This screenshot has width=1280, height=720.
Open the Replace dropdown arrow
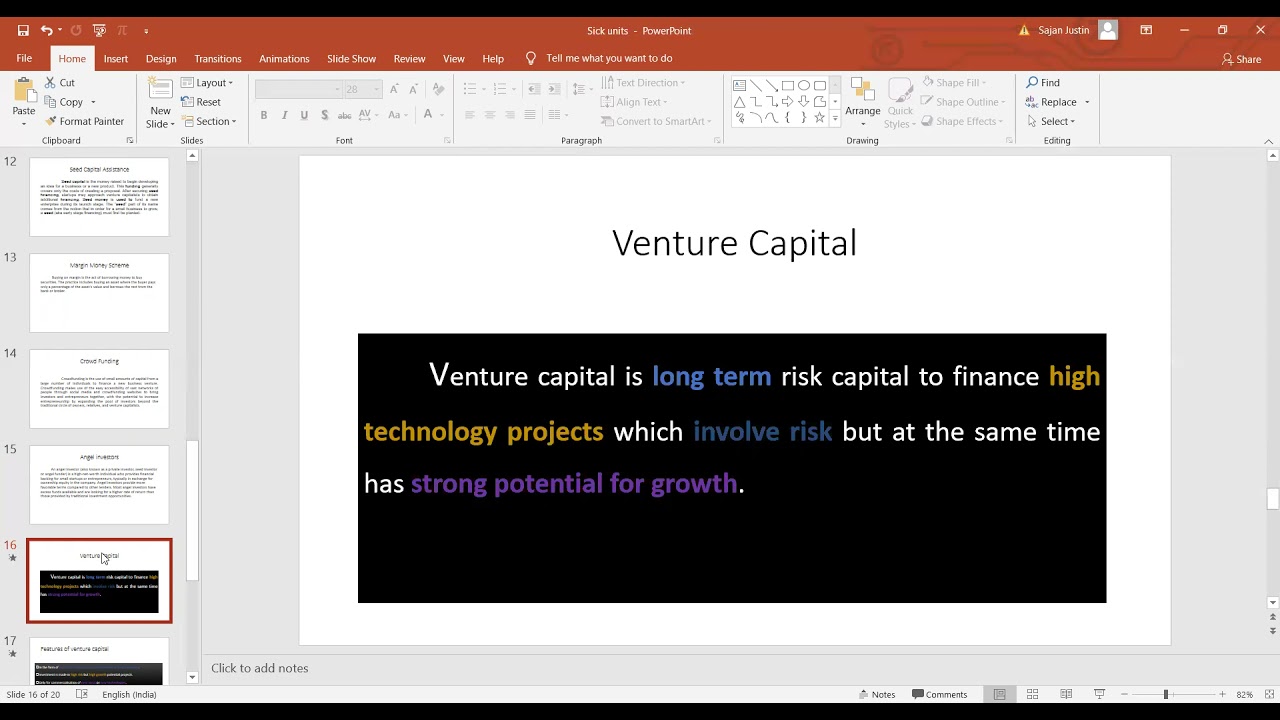click(x=1087, y=102)
